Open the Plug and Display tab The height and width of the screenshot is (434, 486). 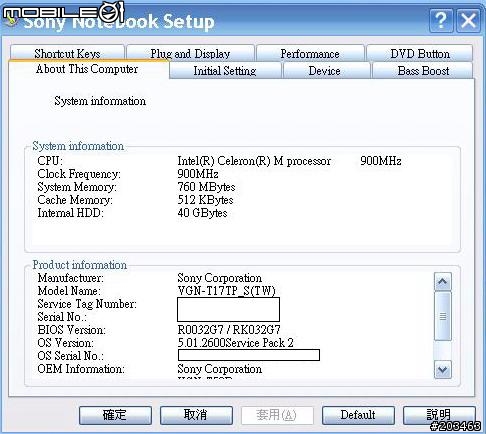(x=190, y=53)
